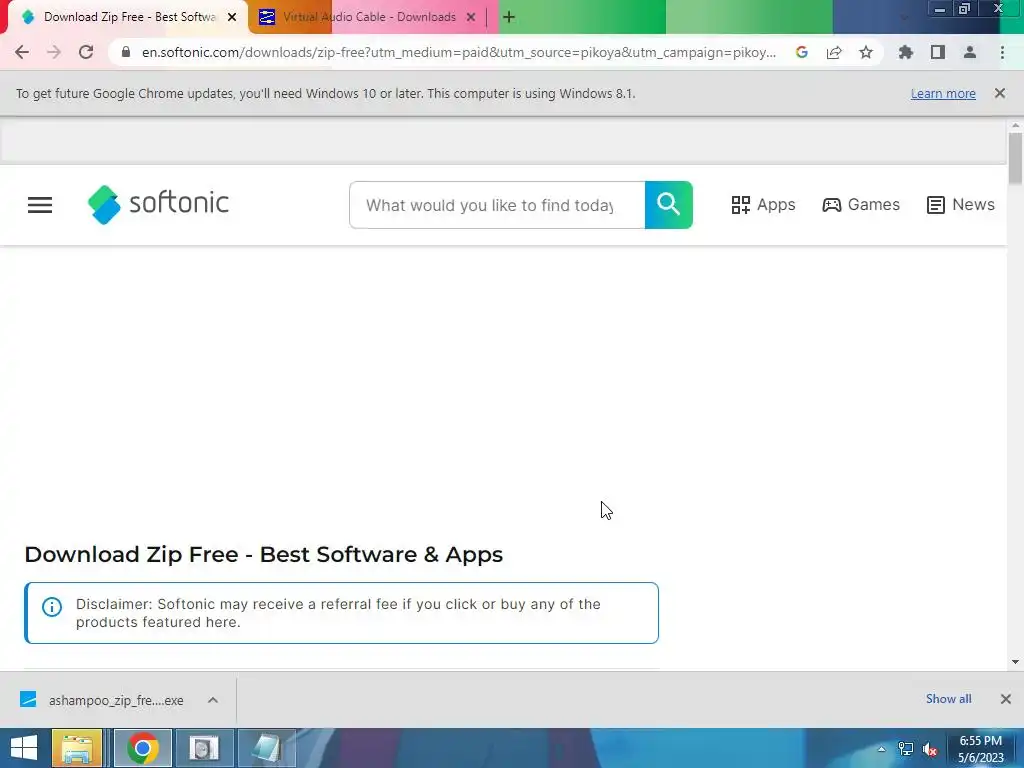Click the address bar URL

pos(458,52)
